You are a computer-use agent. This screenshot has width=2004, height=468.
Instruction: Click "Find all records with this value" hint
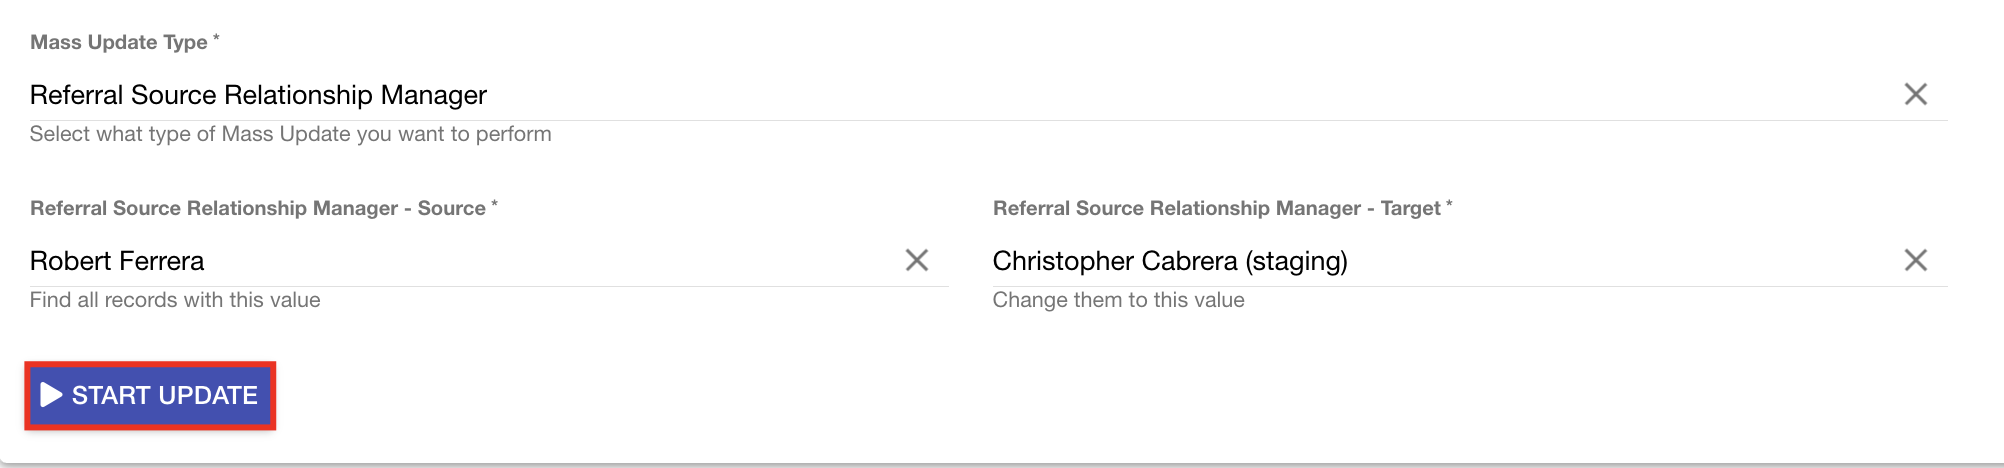[x=175, y=300]
